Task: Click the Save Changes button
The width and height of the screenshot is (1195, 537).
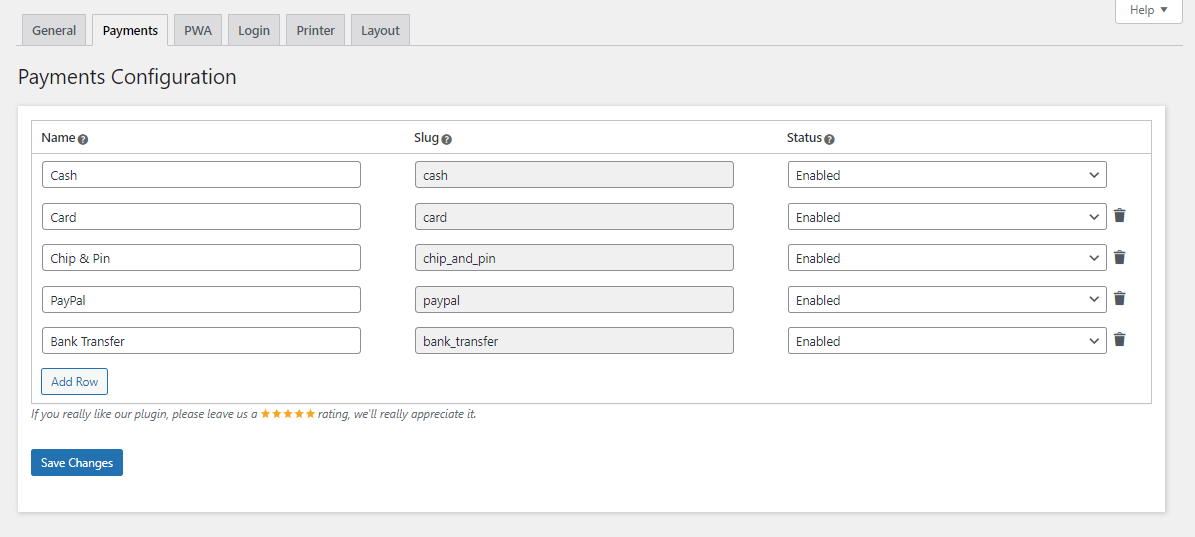Action: (x=77, y=463)
